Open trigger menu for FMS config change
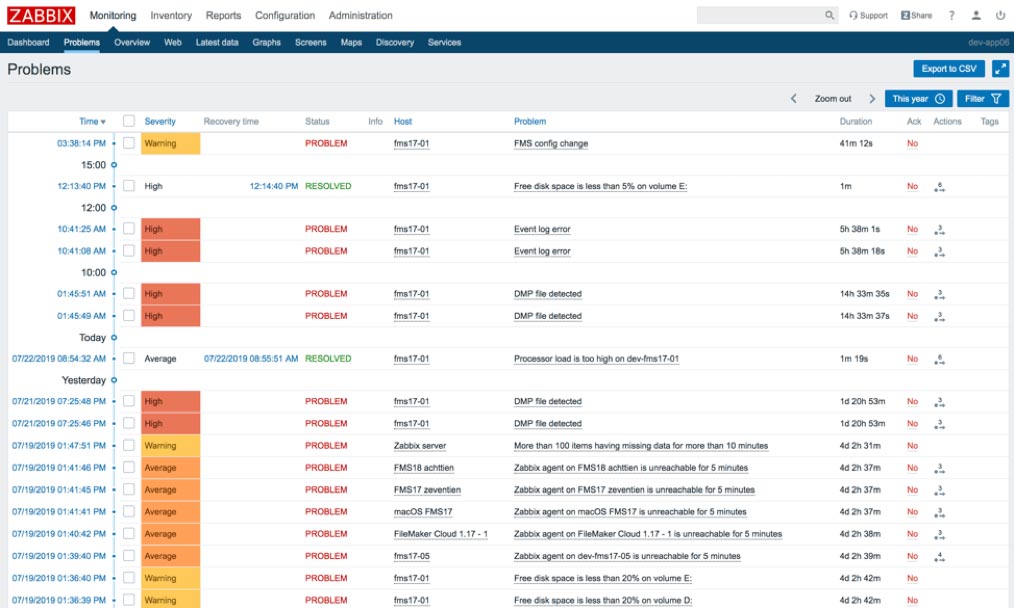1014x608 pixels. 551,143
